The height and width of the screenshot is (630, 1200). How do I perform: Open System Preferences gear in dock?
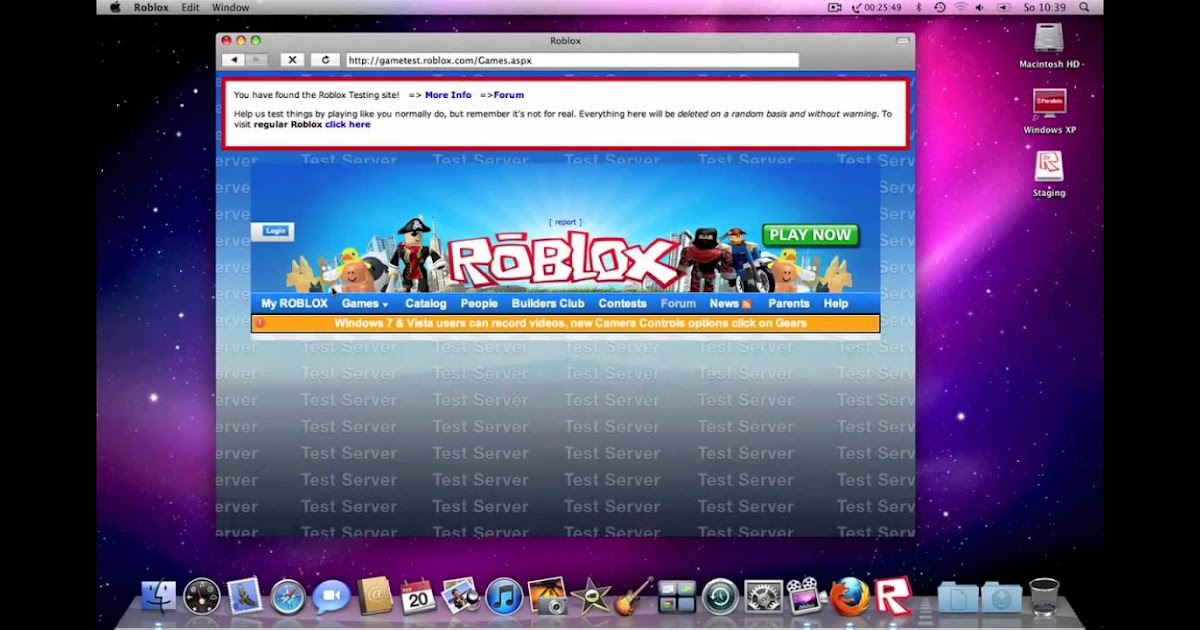pos(763,597)
